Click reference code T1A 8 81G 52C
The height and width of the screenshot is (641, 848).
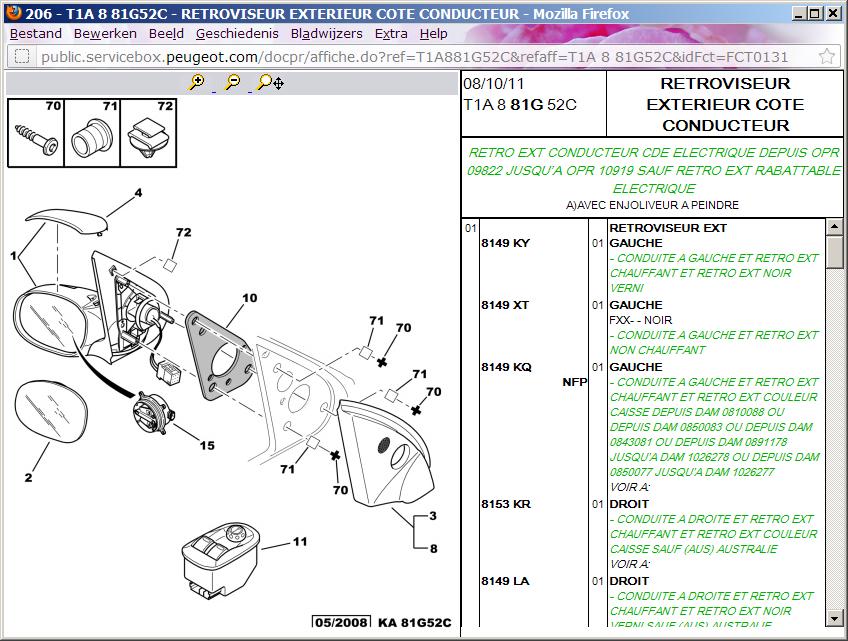[x=520, y=104]
